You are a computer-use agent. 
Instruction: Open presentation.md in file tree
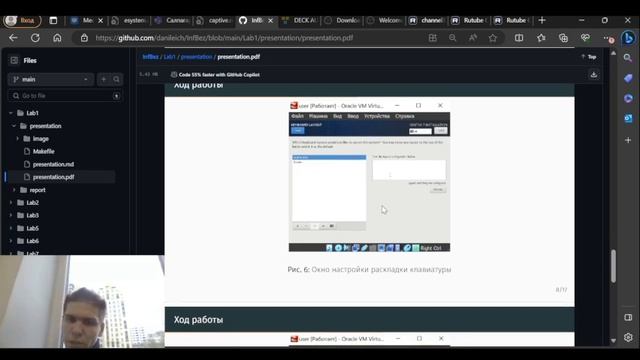click(53, 164)
